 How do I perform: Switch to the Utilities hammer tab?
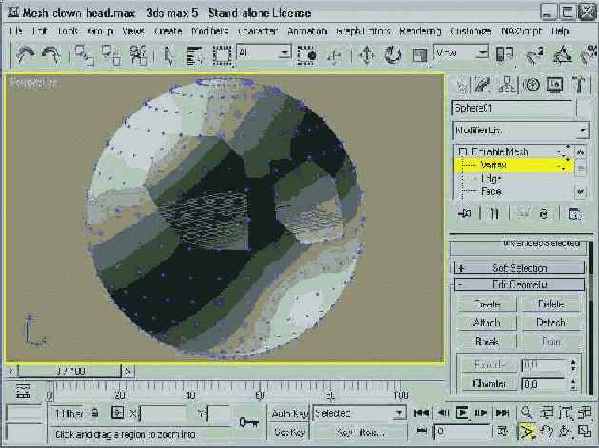click(579, 85)
